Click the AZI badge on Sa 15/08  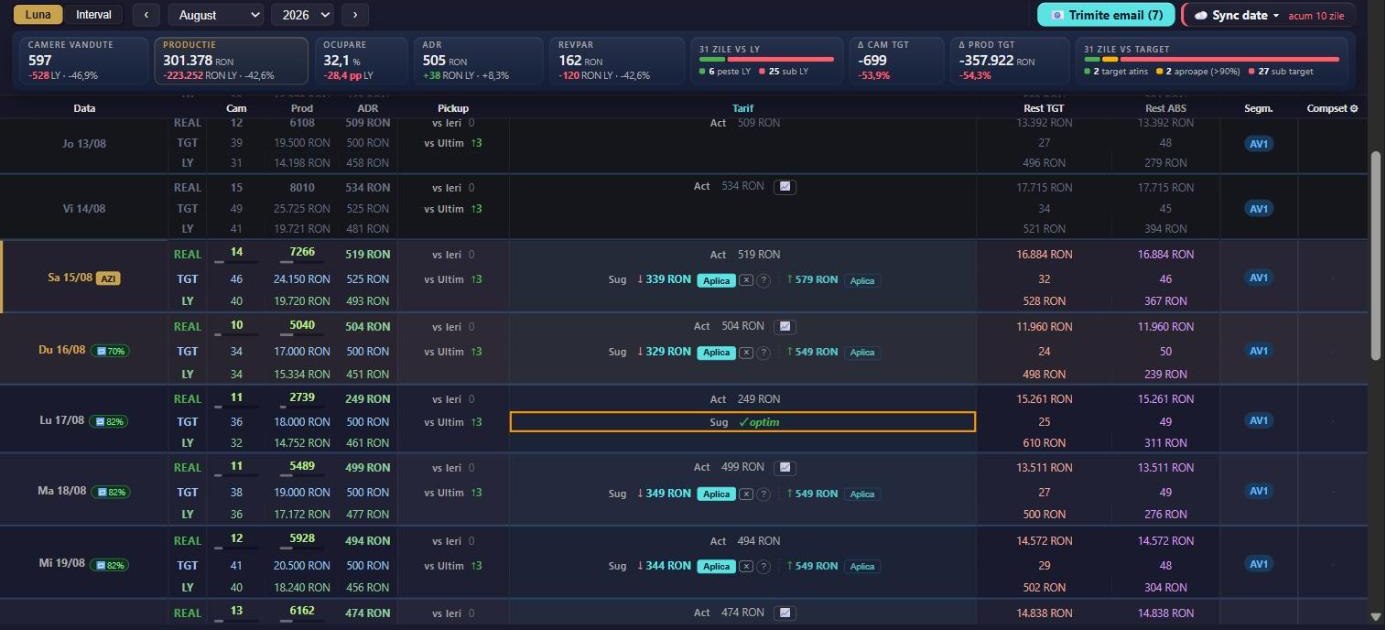pos(108,278)
